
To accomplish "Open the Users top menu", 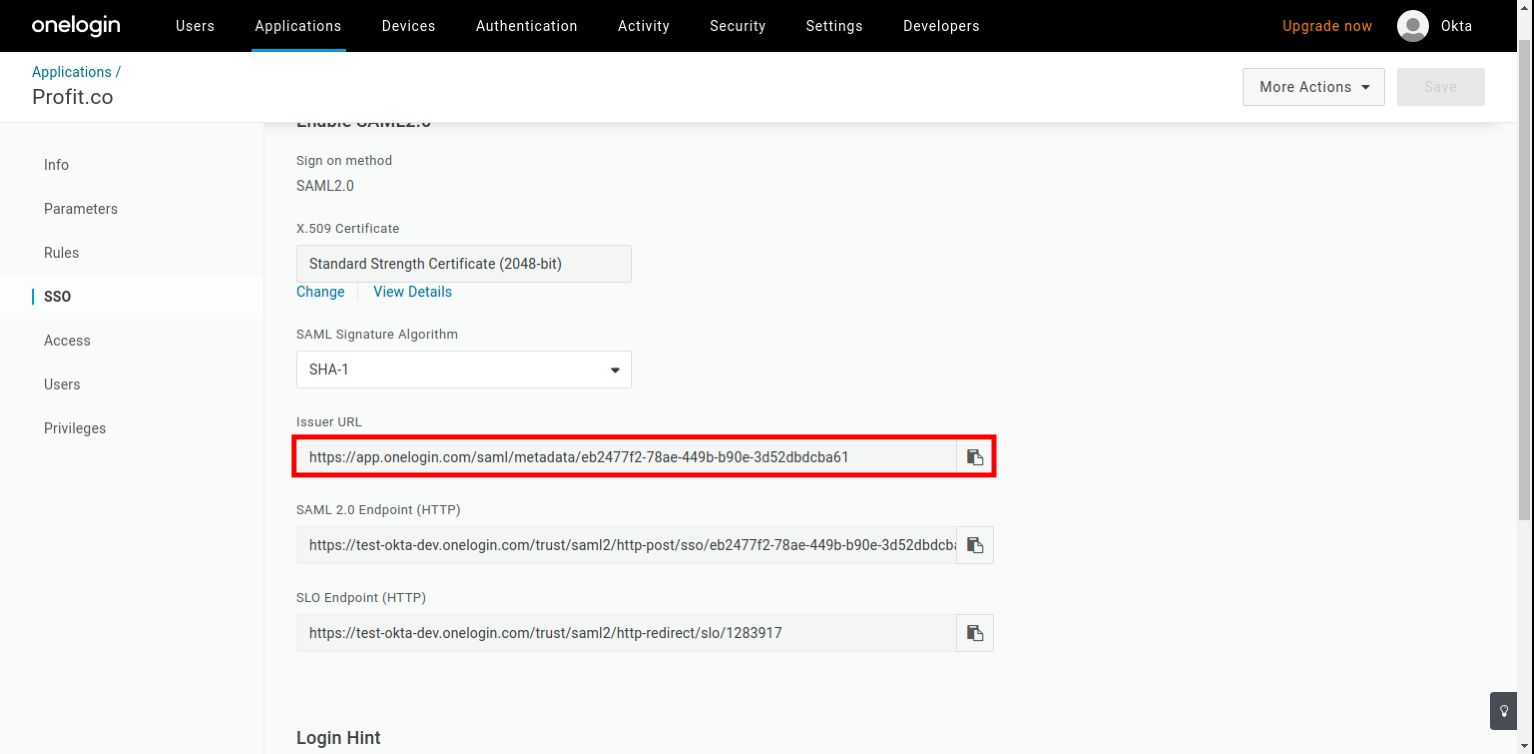I will [x=195, y=26].
